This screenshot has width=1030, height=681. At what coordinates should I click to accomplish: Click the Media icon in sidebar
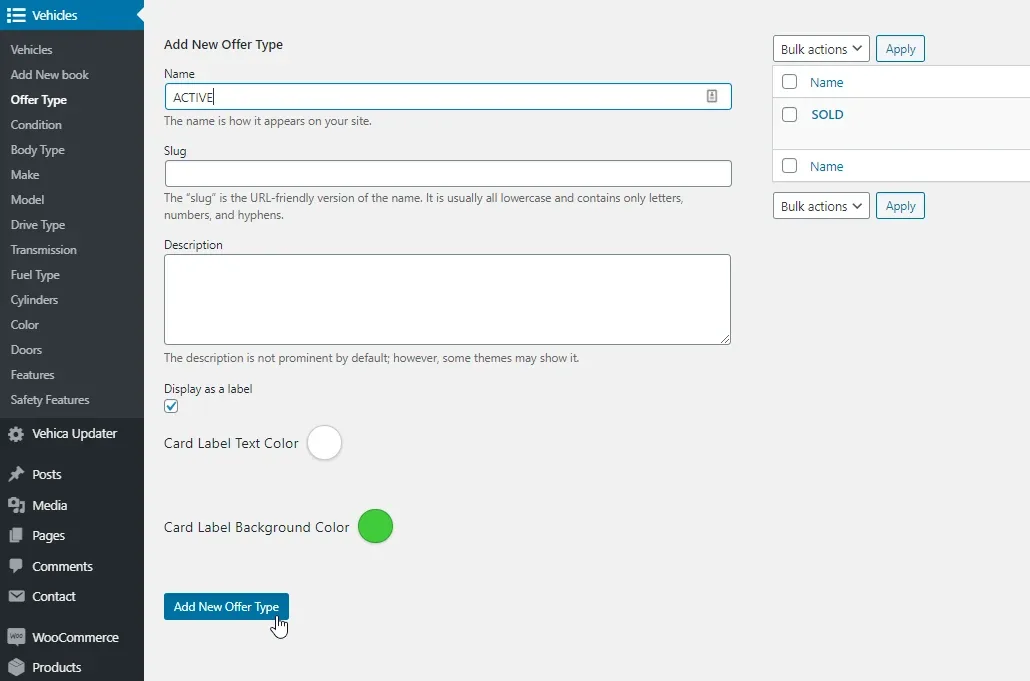(x=16, y=505)
